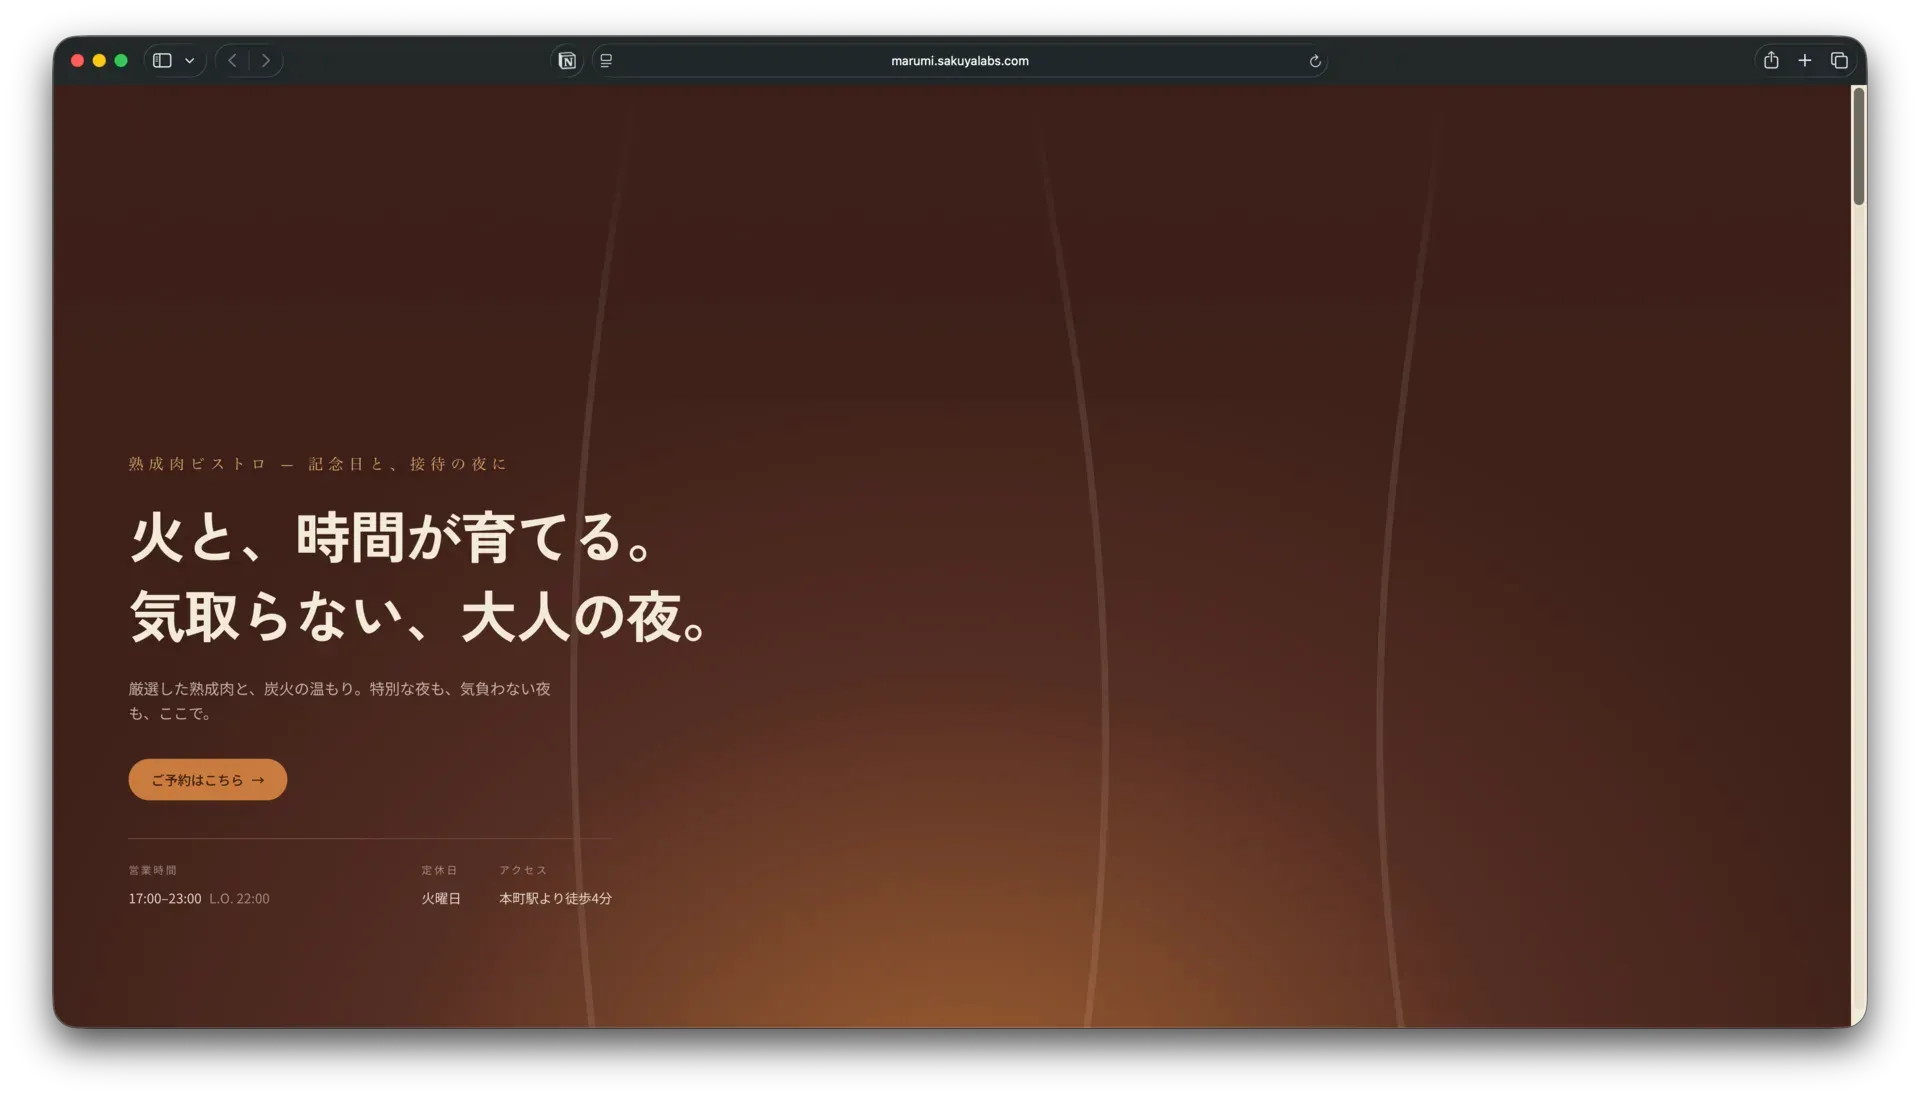Click the 火曜日 closed-day text
The width and height of the screenshot is (1920, 1098).
(441, 899)
